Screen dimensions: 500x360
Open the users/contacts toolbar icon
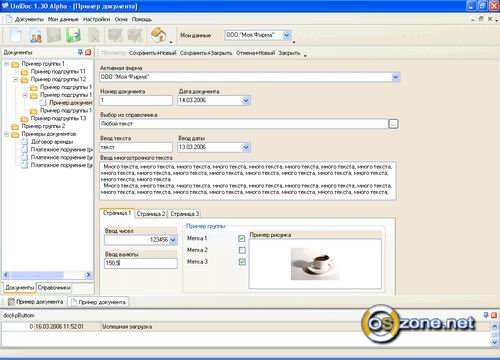(36, 35)
